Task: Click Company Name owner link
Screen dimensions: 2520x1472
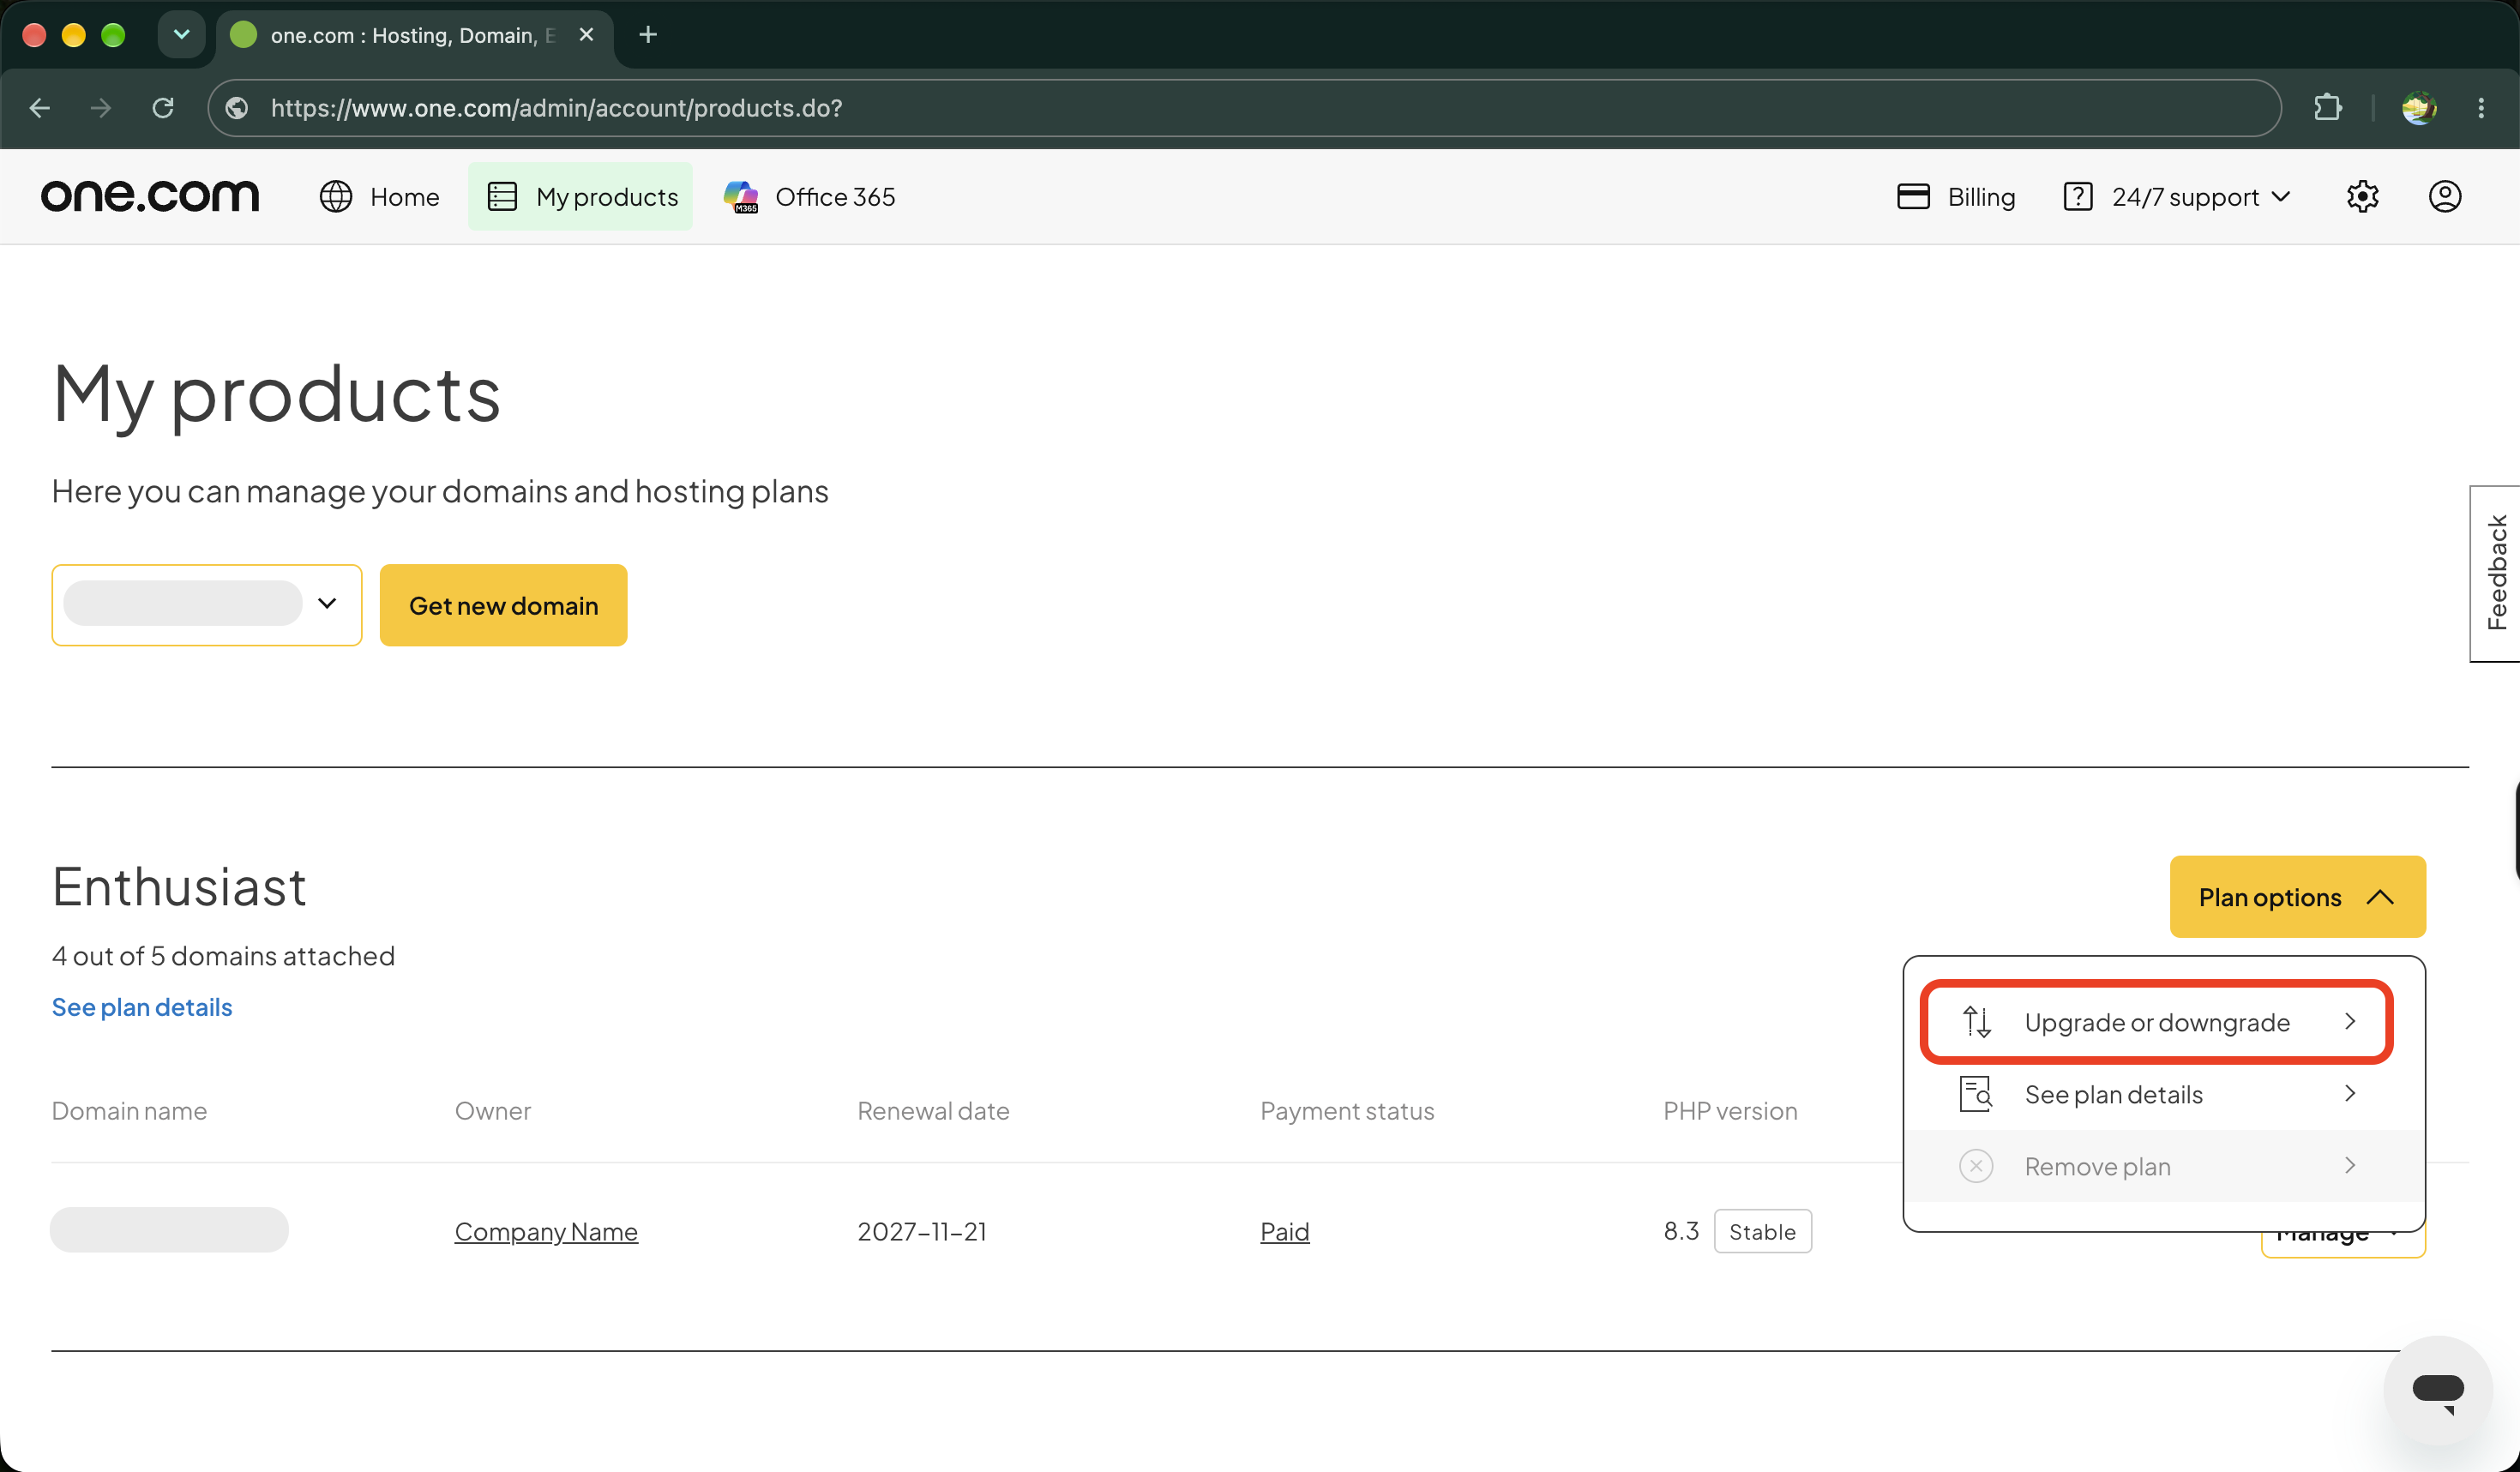Action: tap(546, 1231)
